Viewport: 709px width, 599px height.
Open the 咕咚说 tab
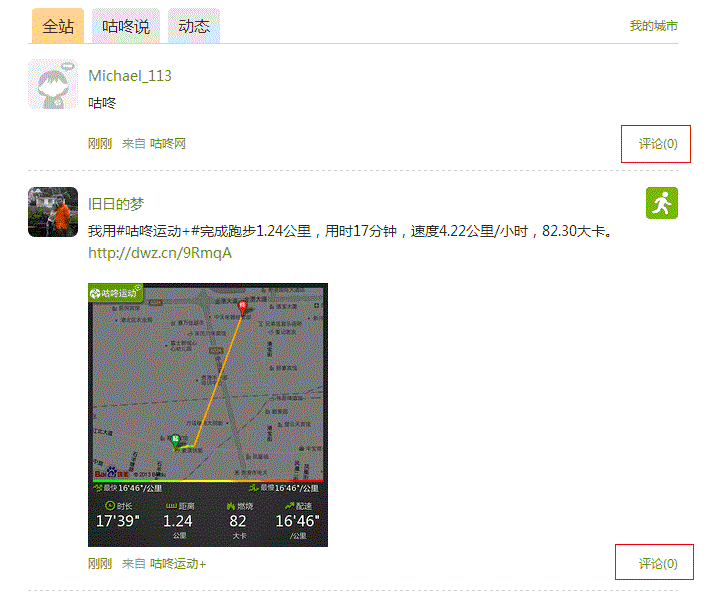(x=126, y=26)
